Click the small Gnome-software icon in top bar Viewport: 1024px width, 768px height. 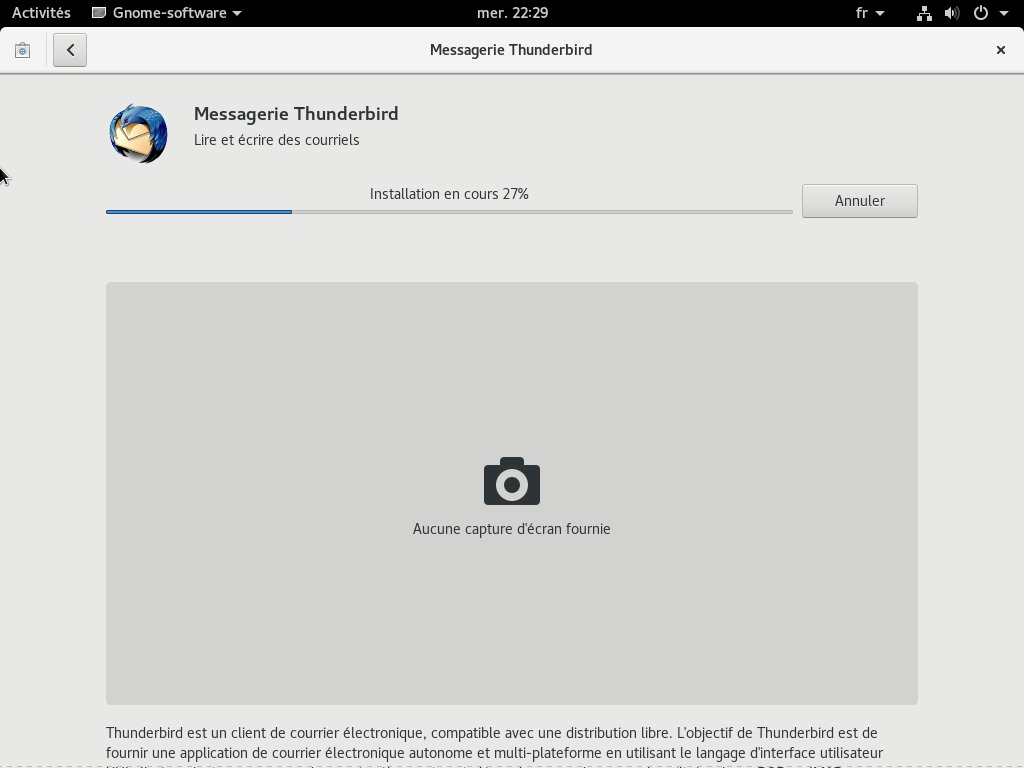99,13
